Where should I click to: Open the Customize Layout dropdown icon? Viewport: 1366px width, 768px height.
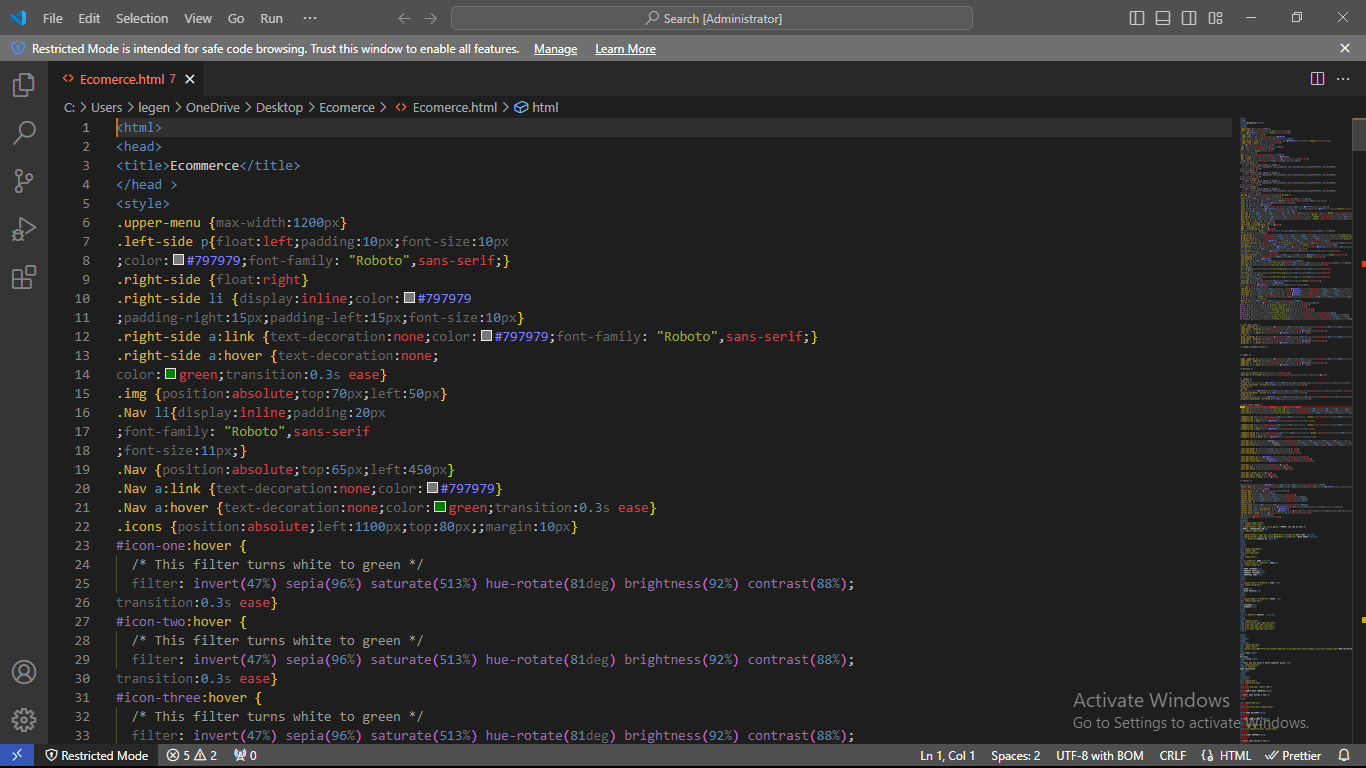pyautogui.click(x=1216, y=17)
